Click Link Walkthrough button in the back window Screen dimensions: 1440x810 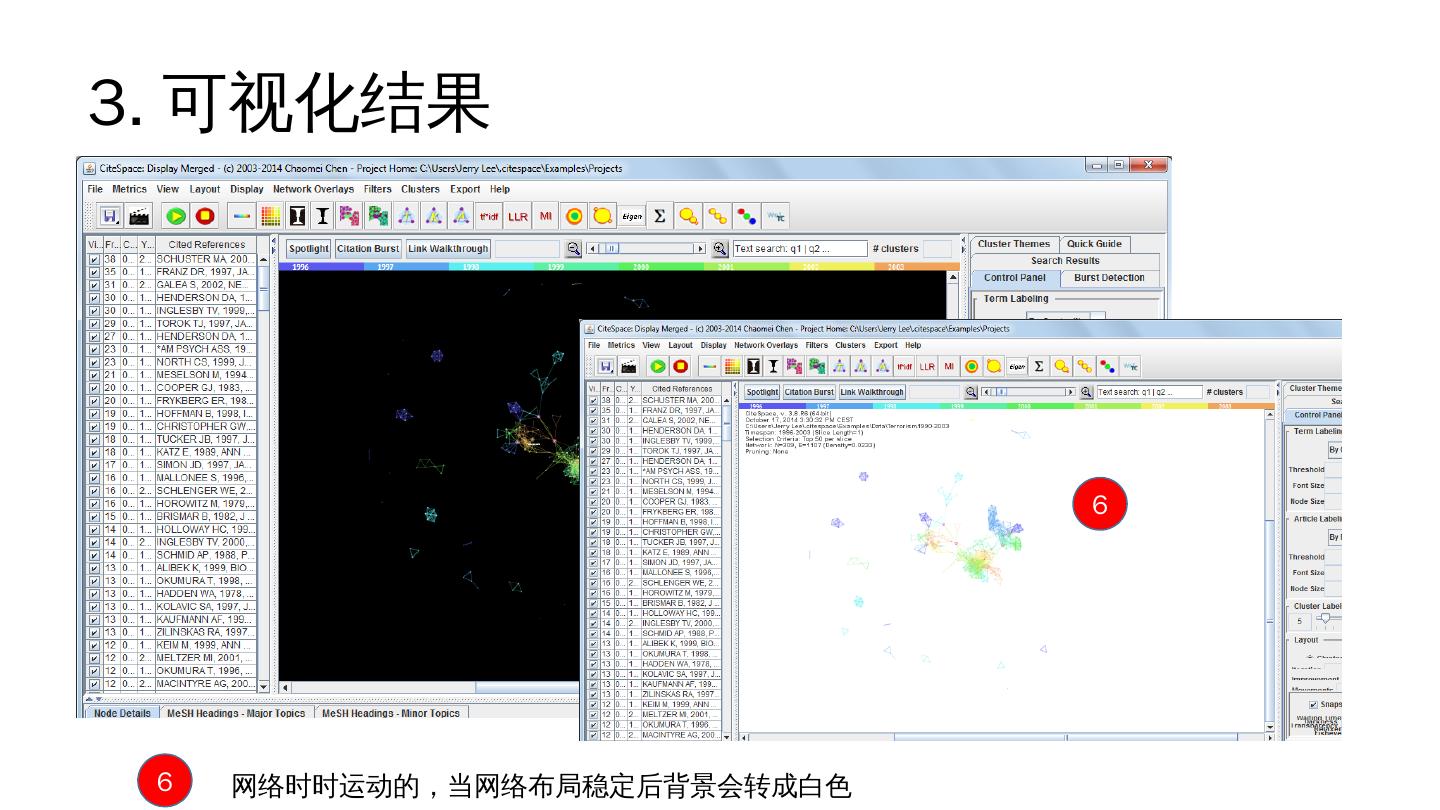tap(448, 249)
